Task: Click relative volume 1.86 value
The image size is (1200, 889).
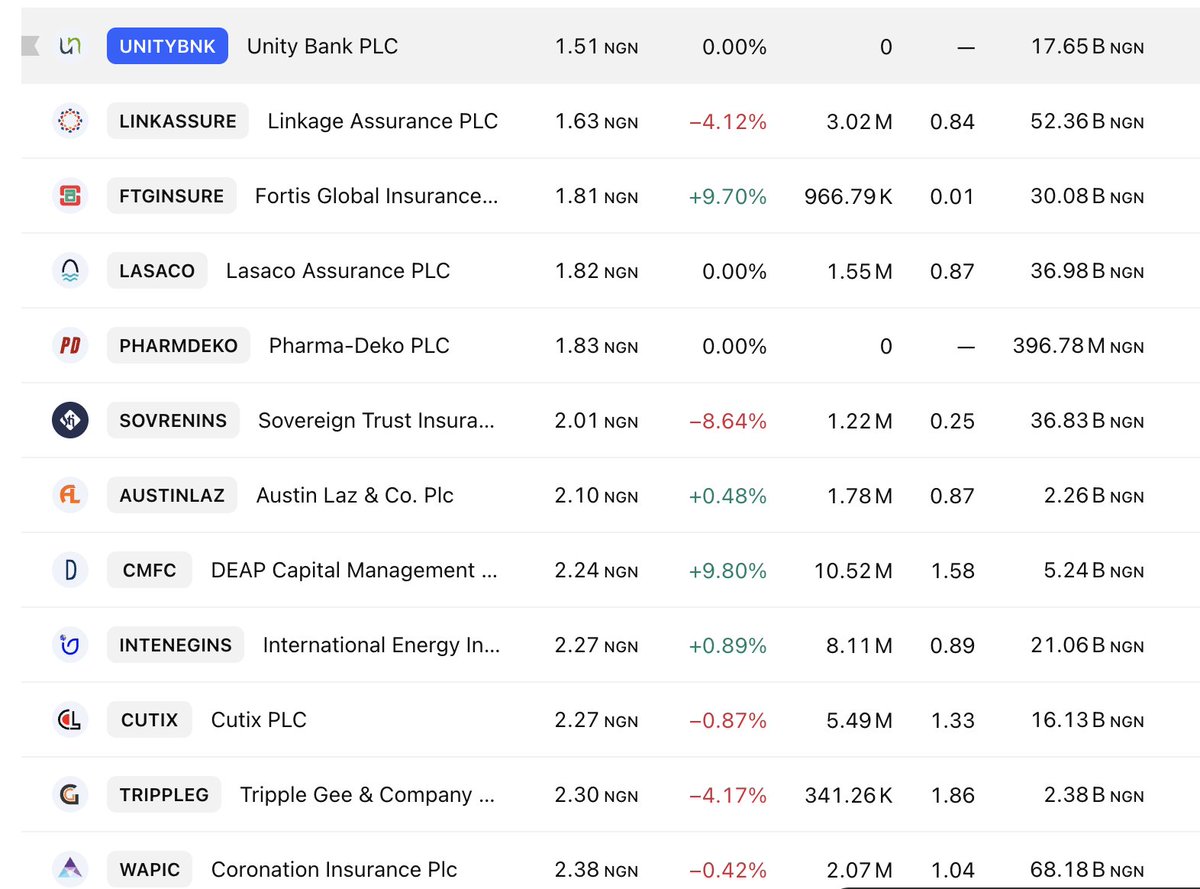Action: tap(952, 796)
